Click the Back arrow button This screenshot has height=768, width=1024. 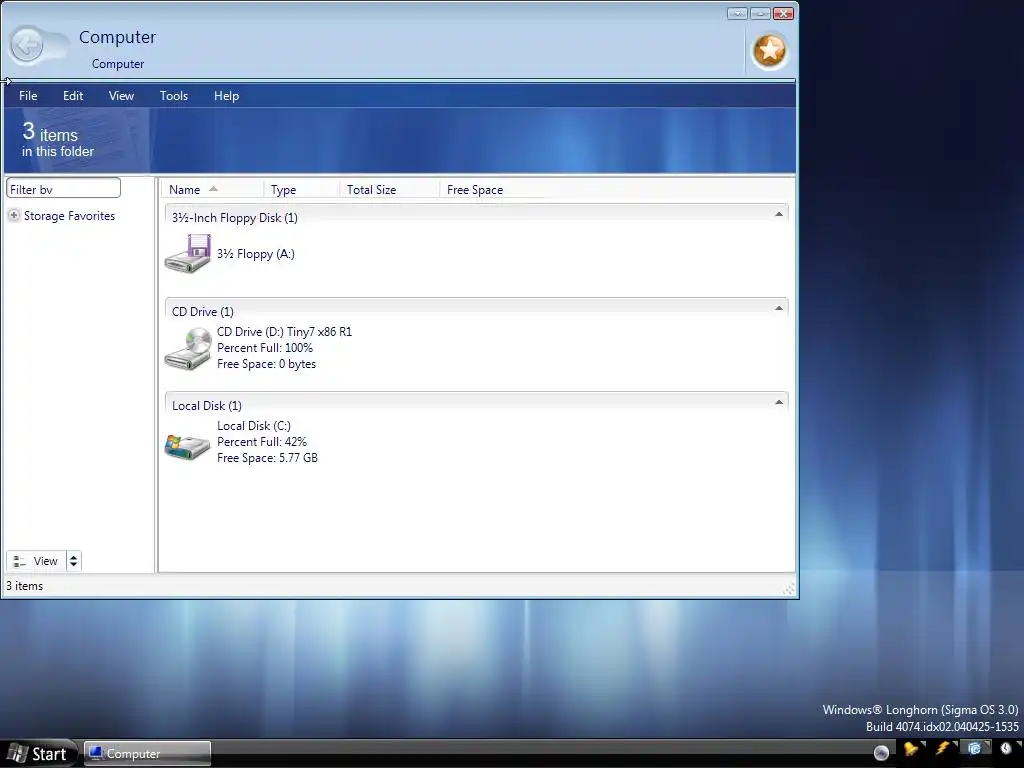[27, 45]
